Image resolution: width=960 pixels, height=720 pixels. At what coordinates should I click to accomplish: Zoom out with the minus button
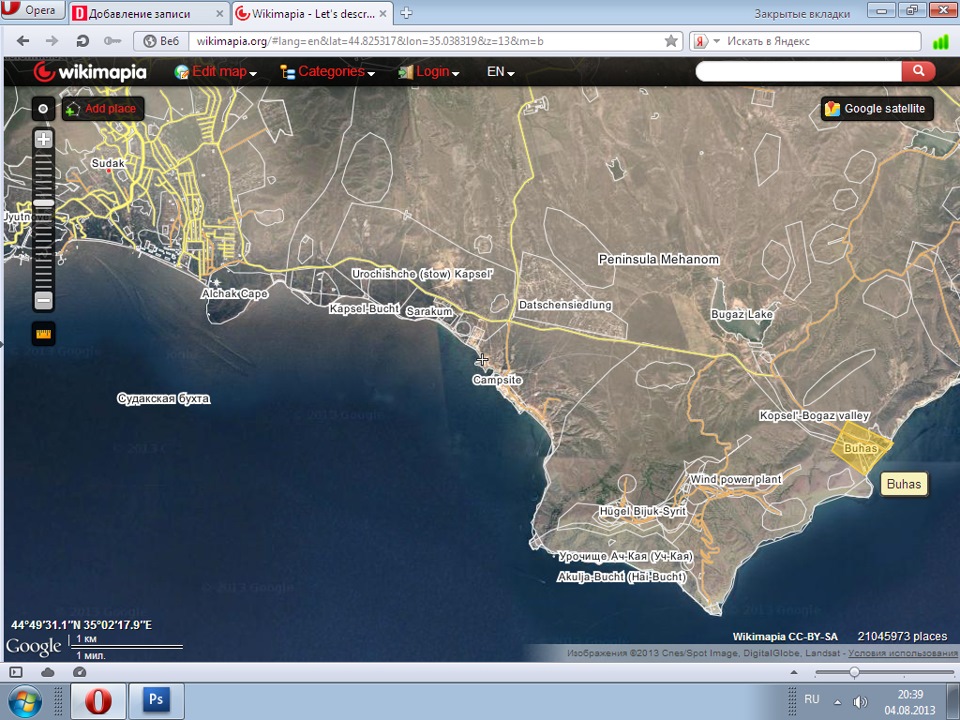(43, 301)
